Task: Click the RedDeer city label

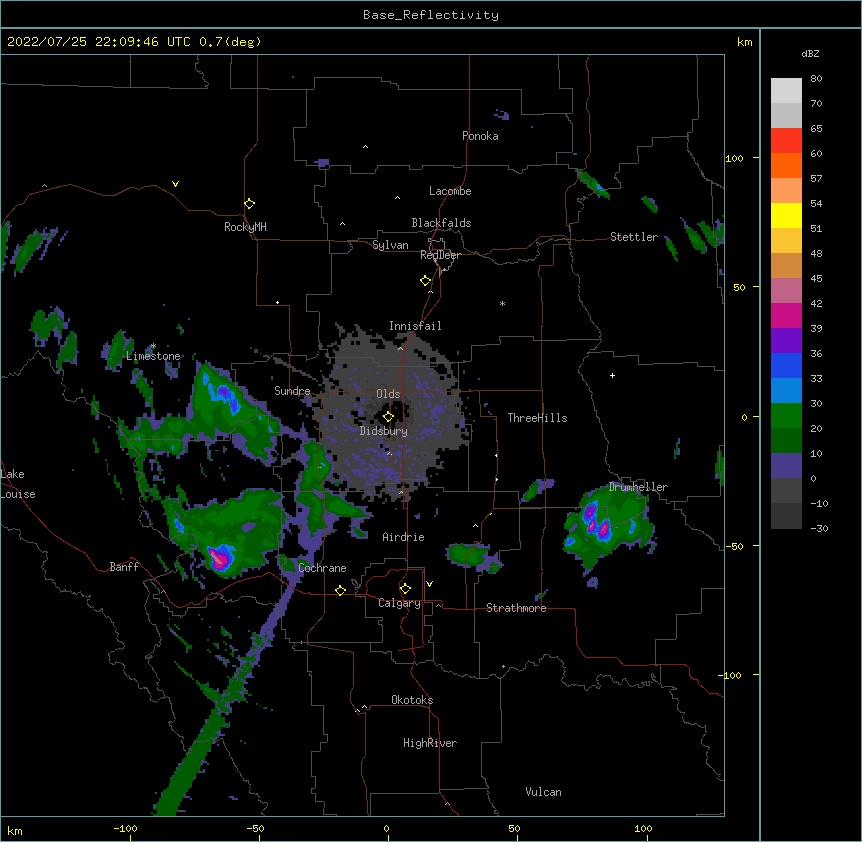Action: [440, 255]
